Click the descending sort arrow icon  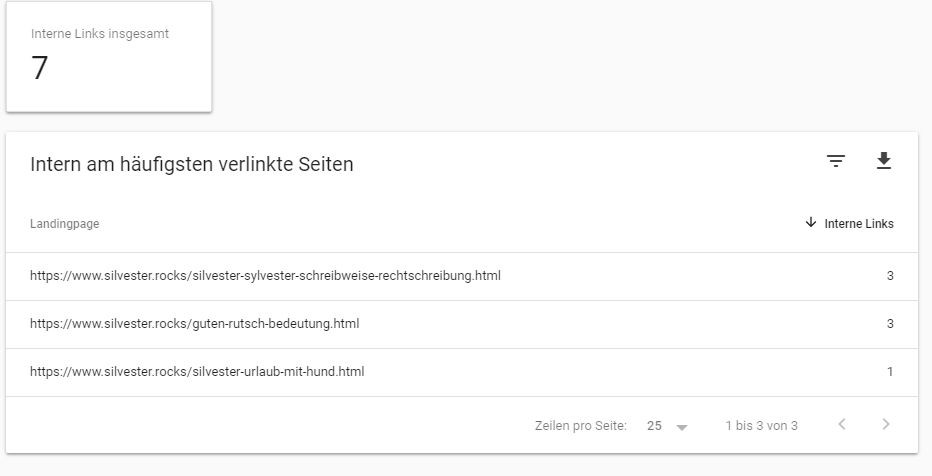pyautogui.click(x=810, y=223)
